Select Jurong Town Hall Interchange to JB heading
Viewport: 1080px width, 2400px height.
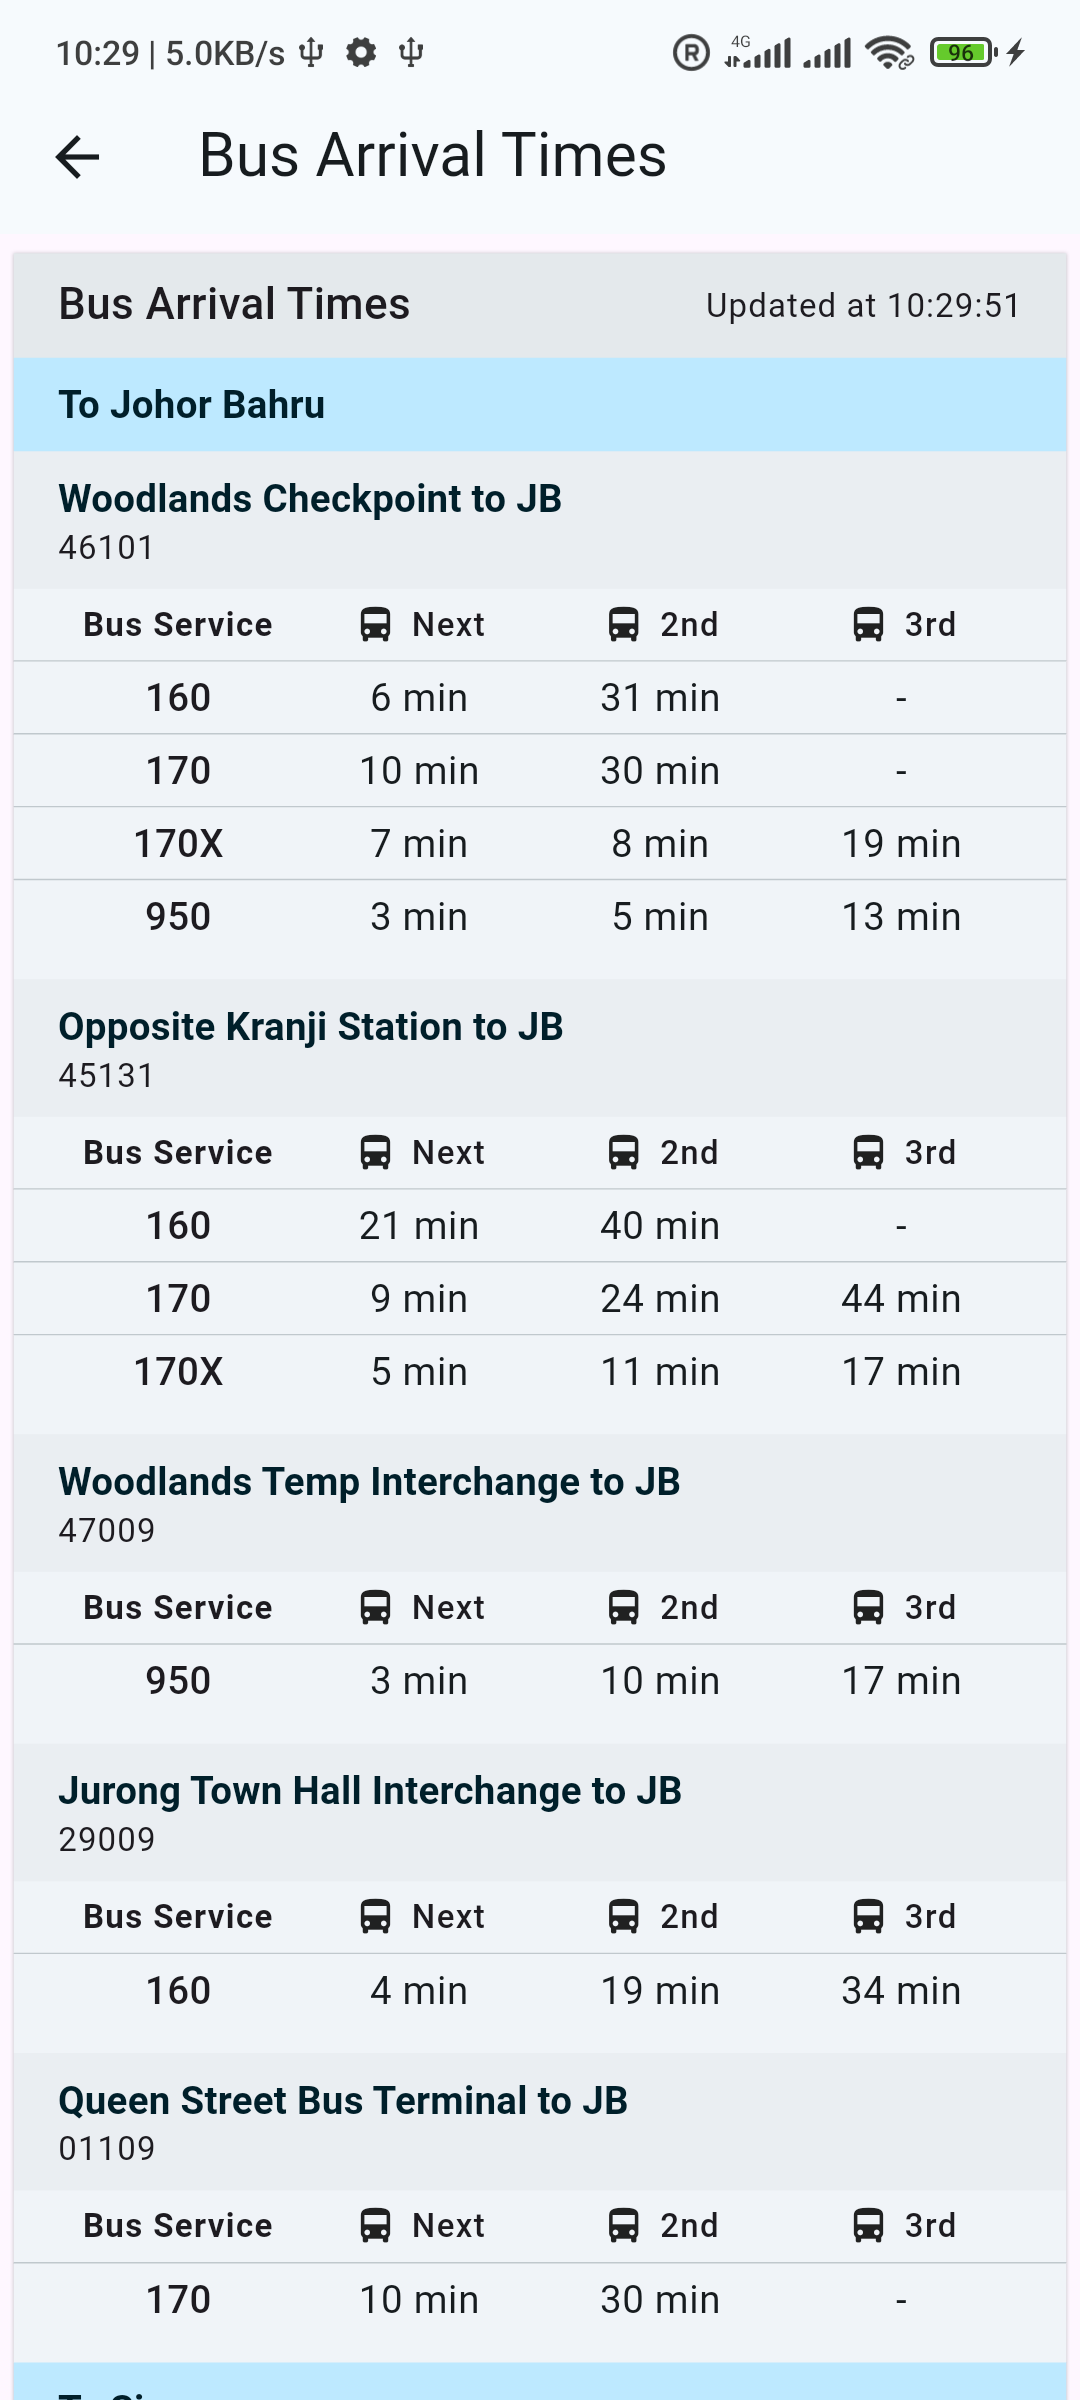pyautogui.click(x=370, y=1790)
